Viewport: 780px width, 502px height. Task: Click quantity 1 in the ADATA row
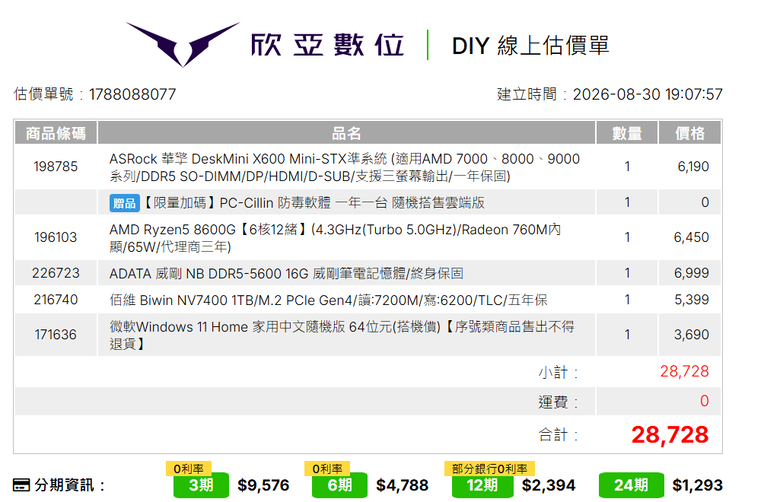point(627,273)
